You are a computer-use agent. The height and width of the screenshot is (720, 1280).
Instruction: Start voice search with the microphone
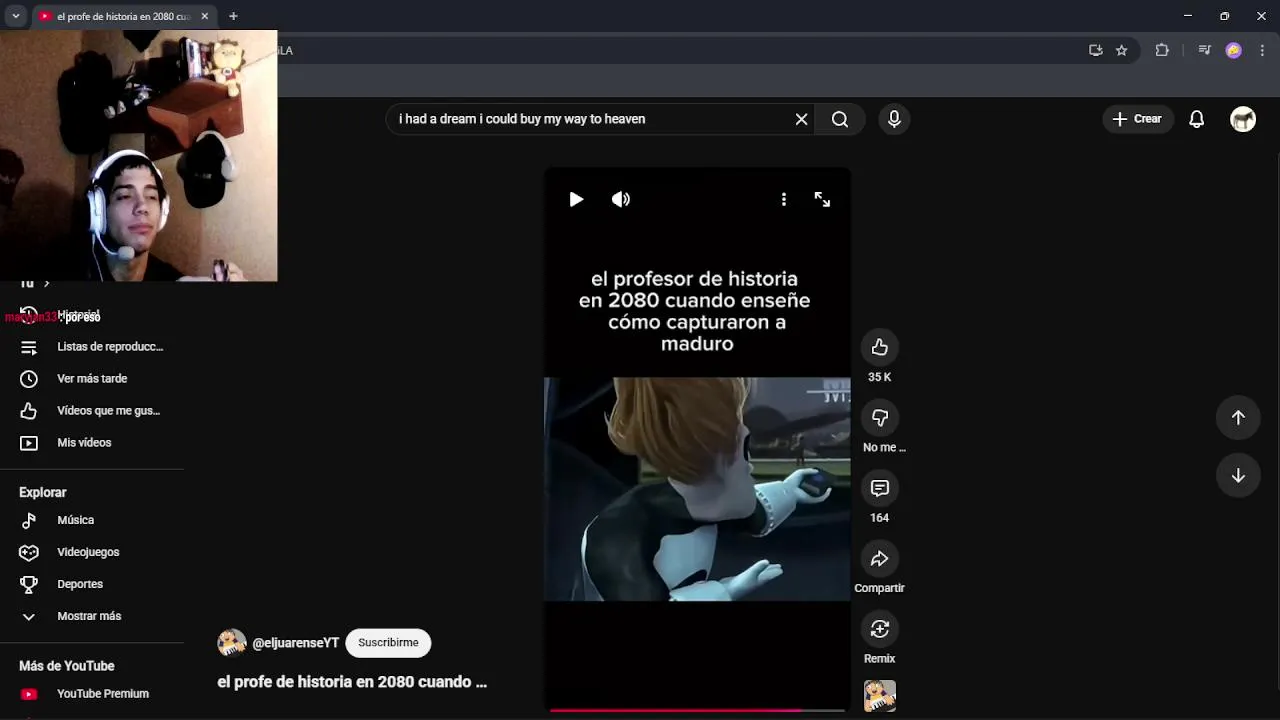(894, 119)
